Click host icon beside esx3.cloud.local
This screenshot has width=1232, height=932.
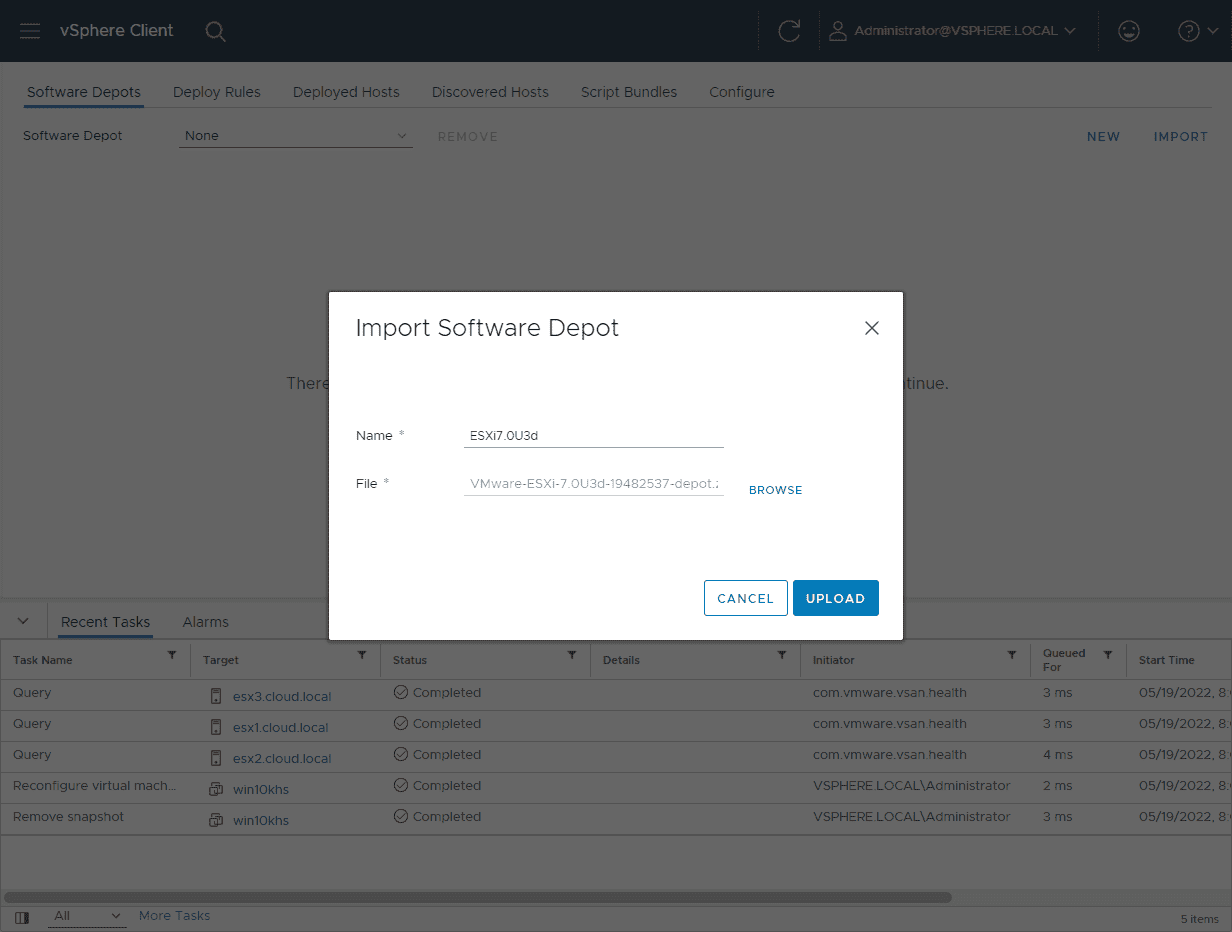click(x=215, y=696)
